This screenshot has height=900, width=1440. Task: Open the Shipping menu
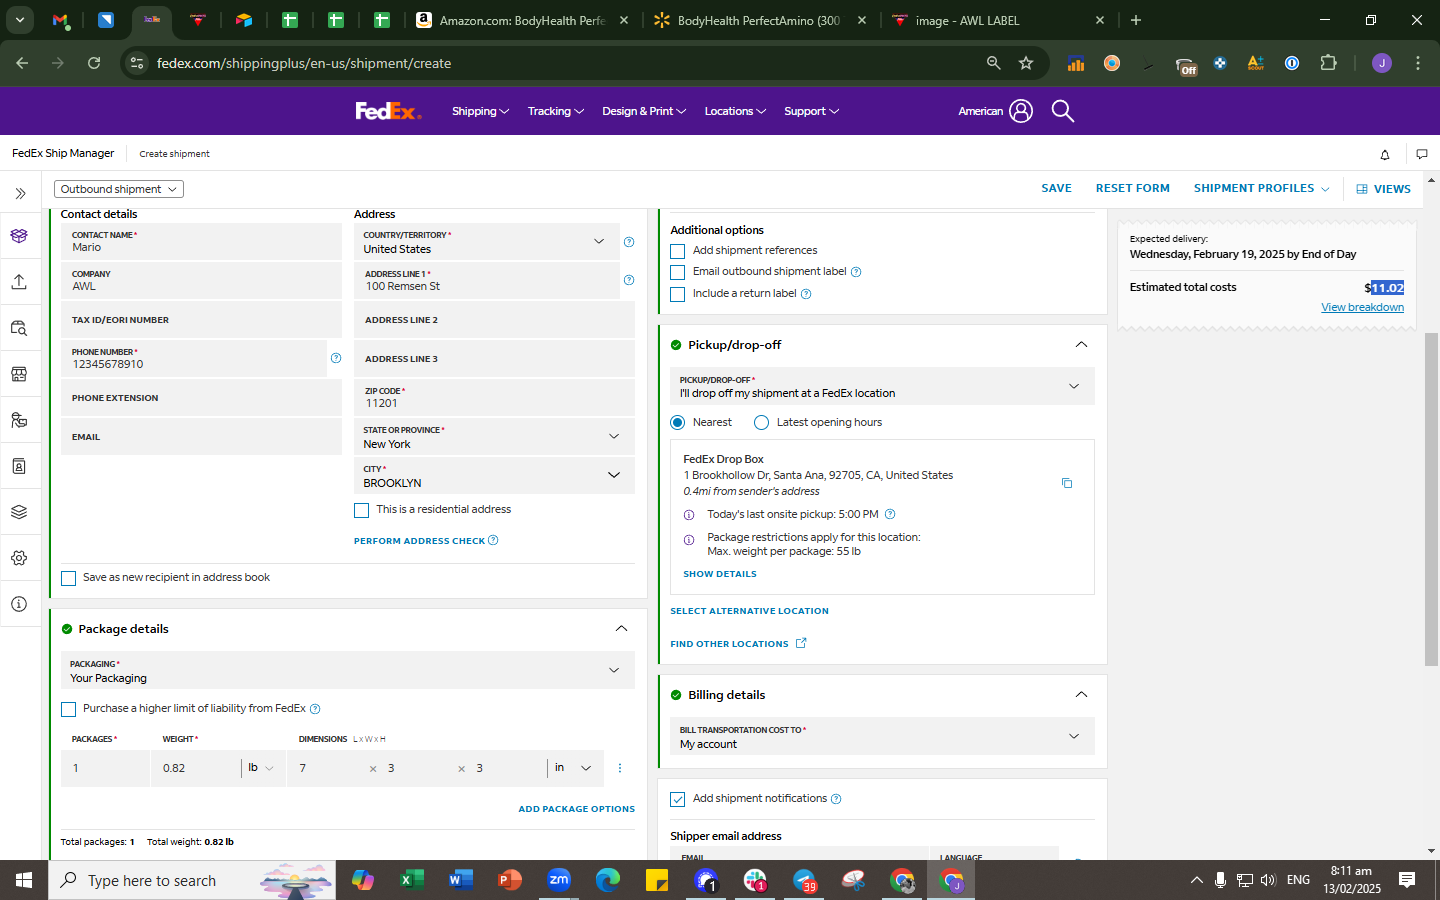480,111
